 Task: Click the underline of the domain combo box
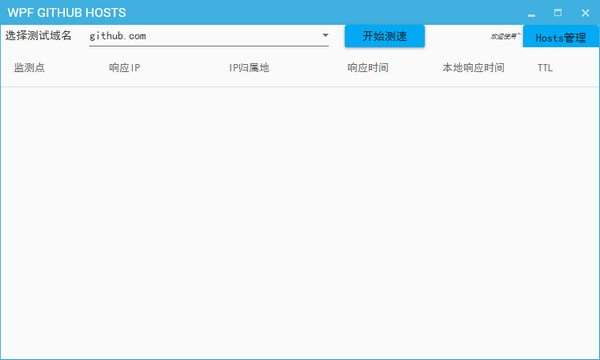209,46
